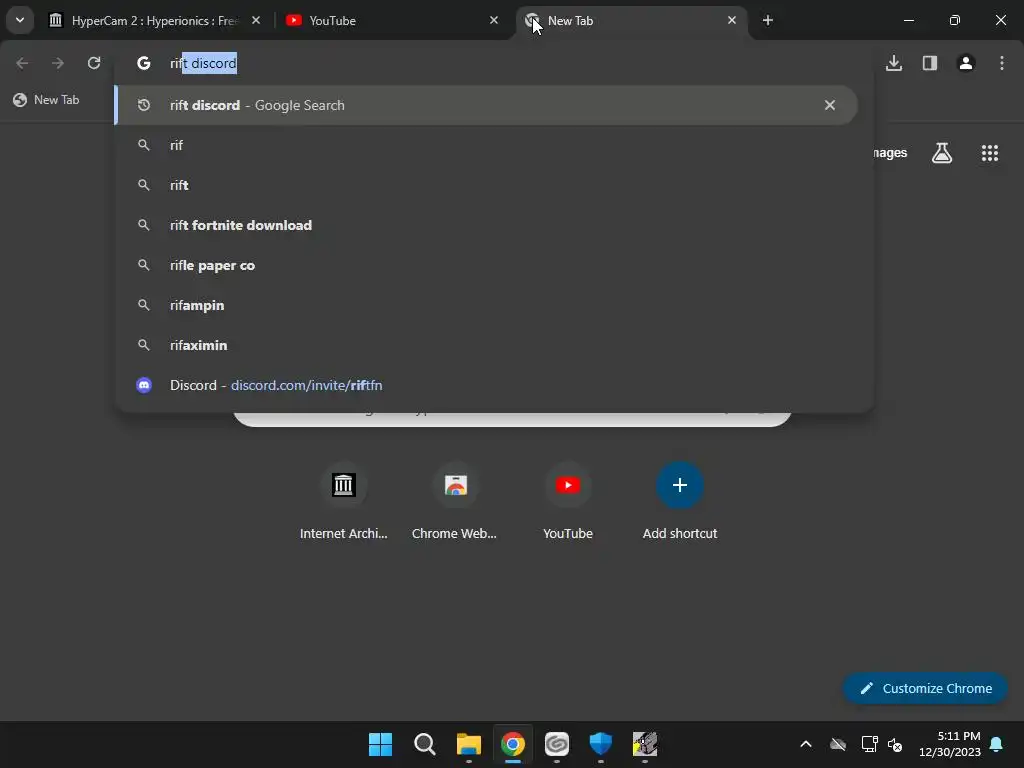
Task: Click the New Tab bookmark in bookmarks bar
Action: pyautogui.click(x=46, y=100)
